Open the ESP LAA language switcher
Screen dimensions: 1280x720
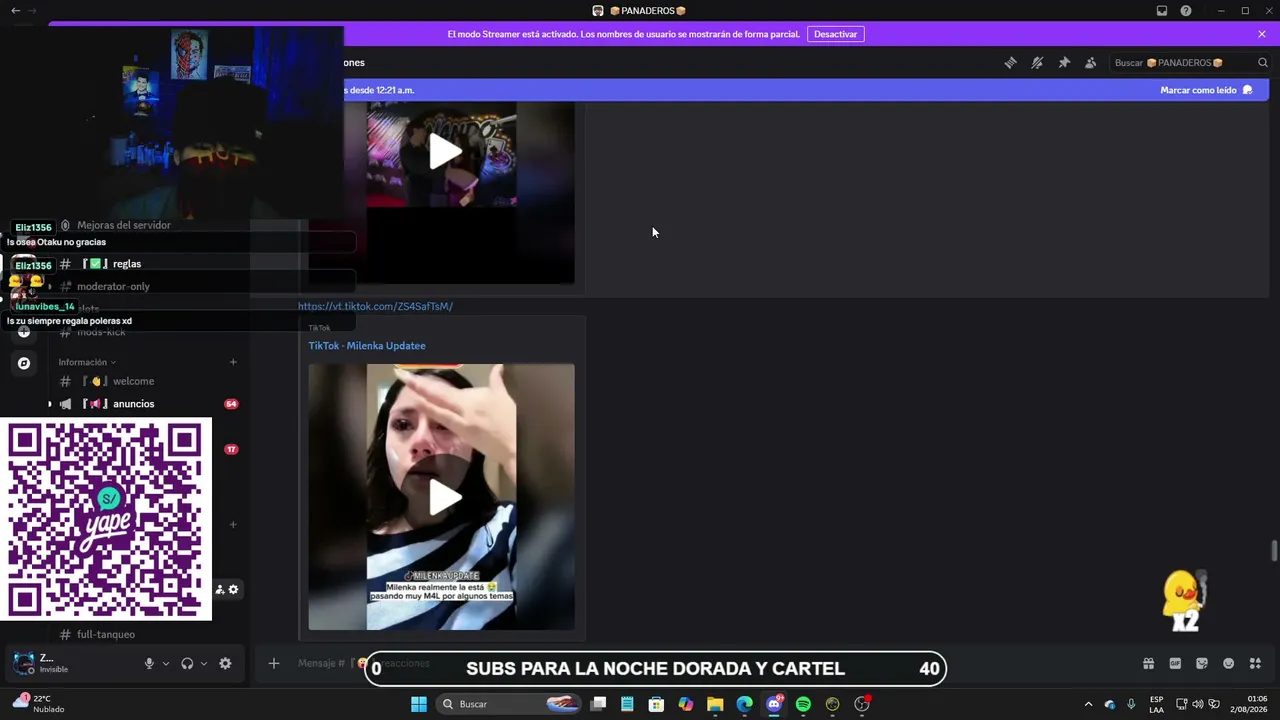click(x=1156, y=704)
